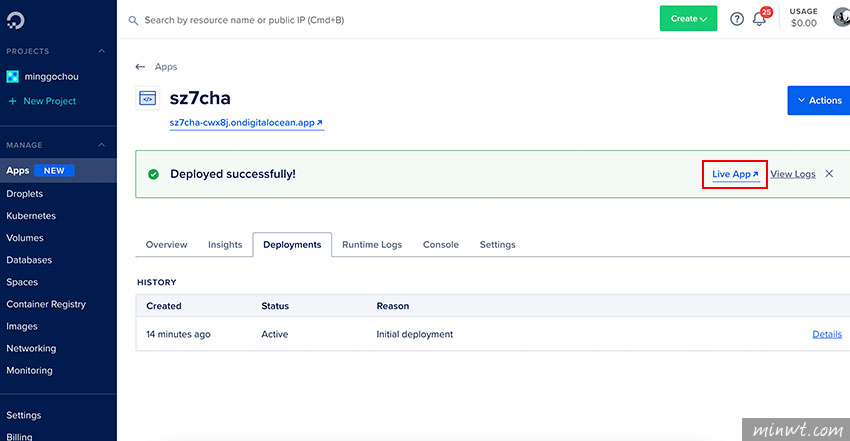Image resolution: width=850 pixels, height=441 pixels.
Task: Click the search magnifier icon
Action: pos(133,21)
